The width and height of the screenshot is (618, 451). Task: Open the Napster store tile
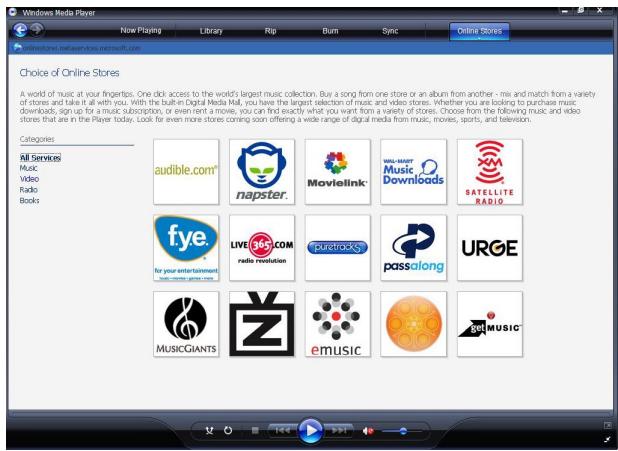coord(262,172)
